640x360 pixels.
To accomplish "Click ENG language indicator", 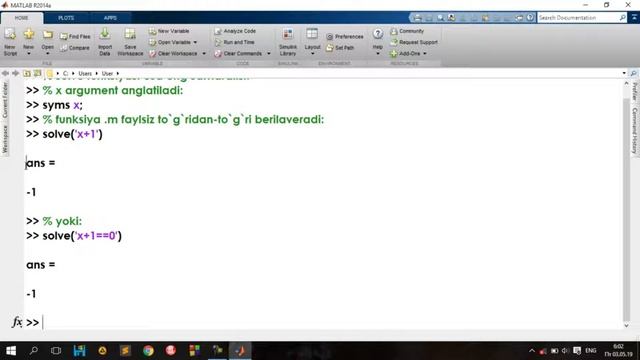I will pos(591,351).
